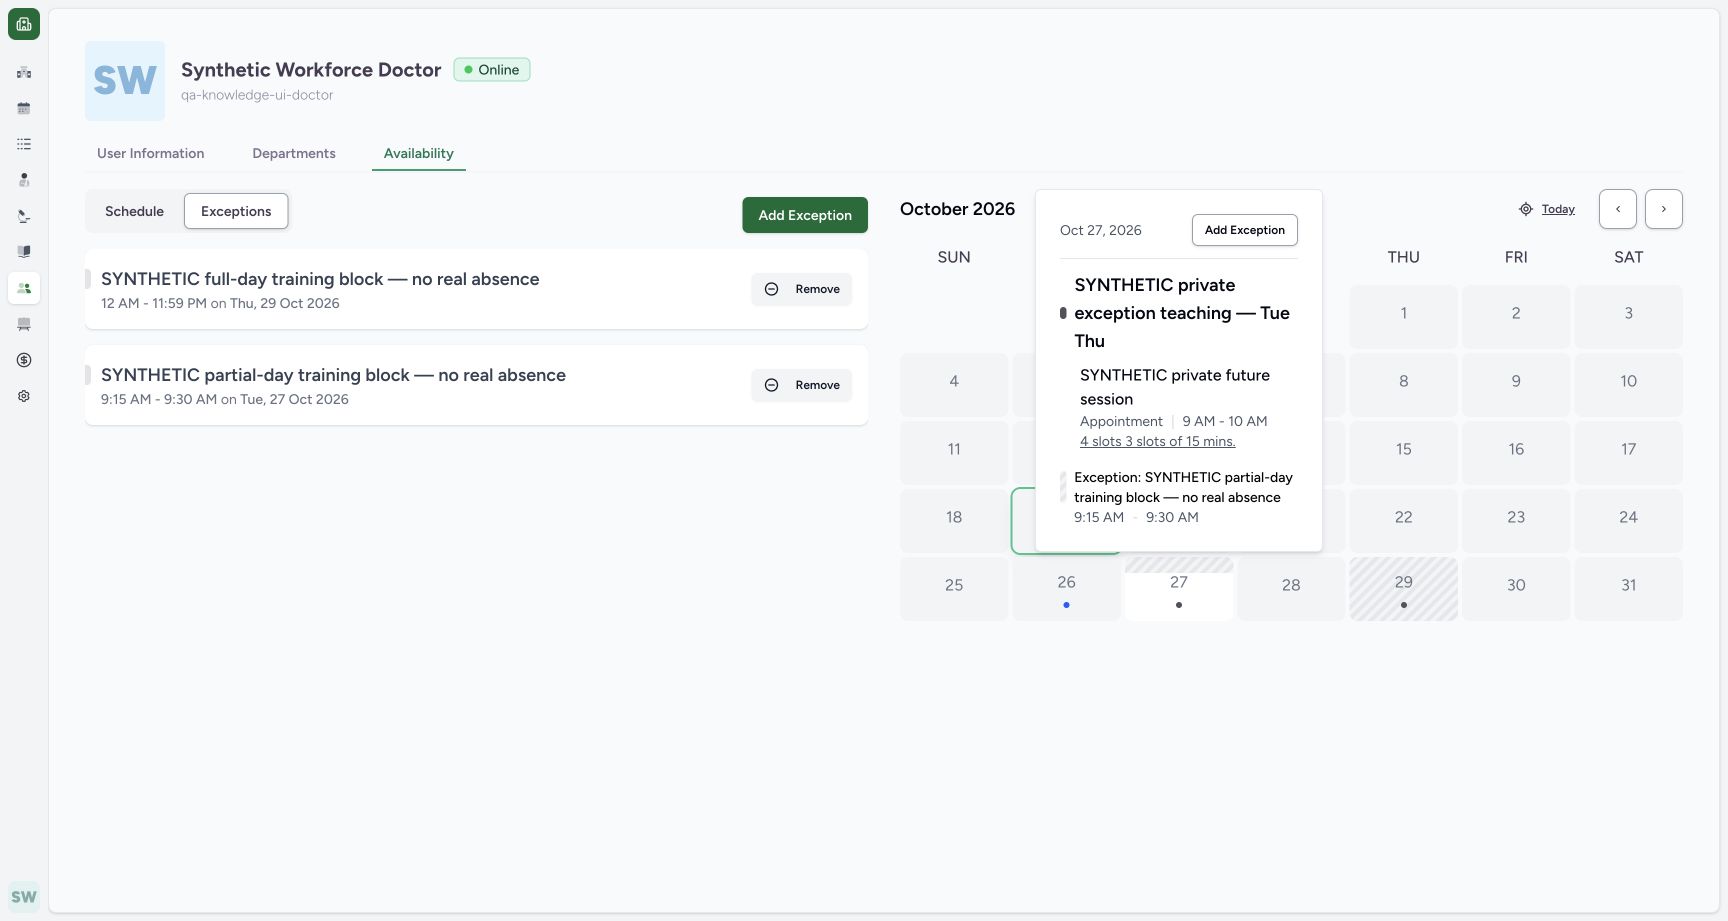The image size is (1728, 921).
Task: Click 'SYNTHETIC private future session' appointment
Action: point(1175,387)
